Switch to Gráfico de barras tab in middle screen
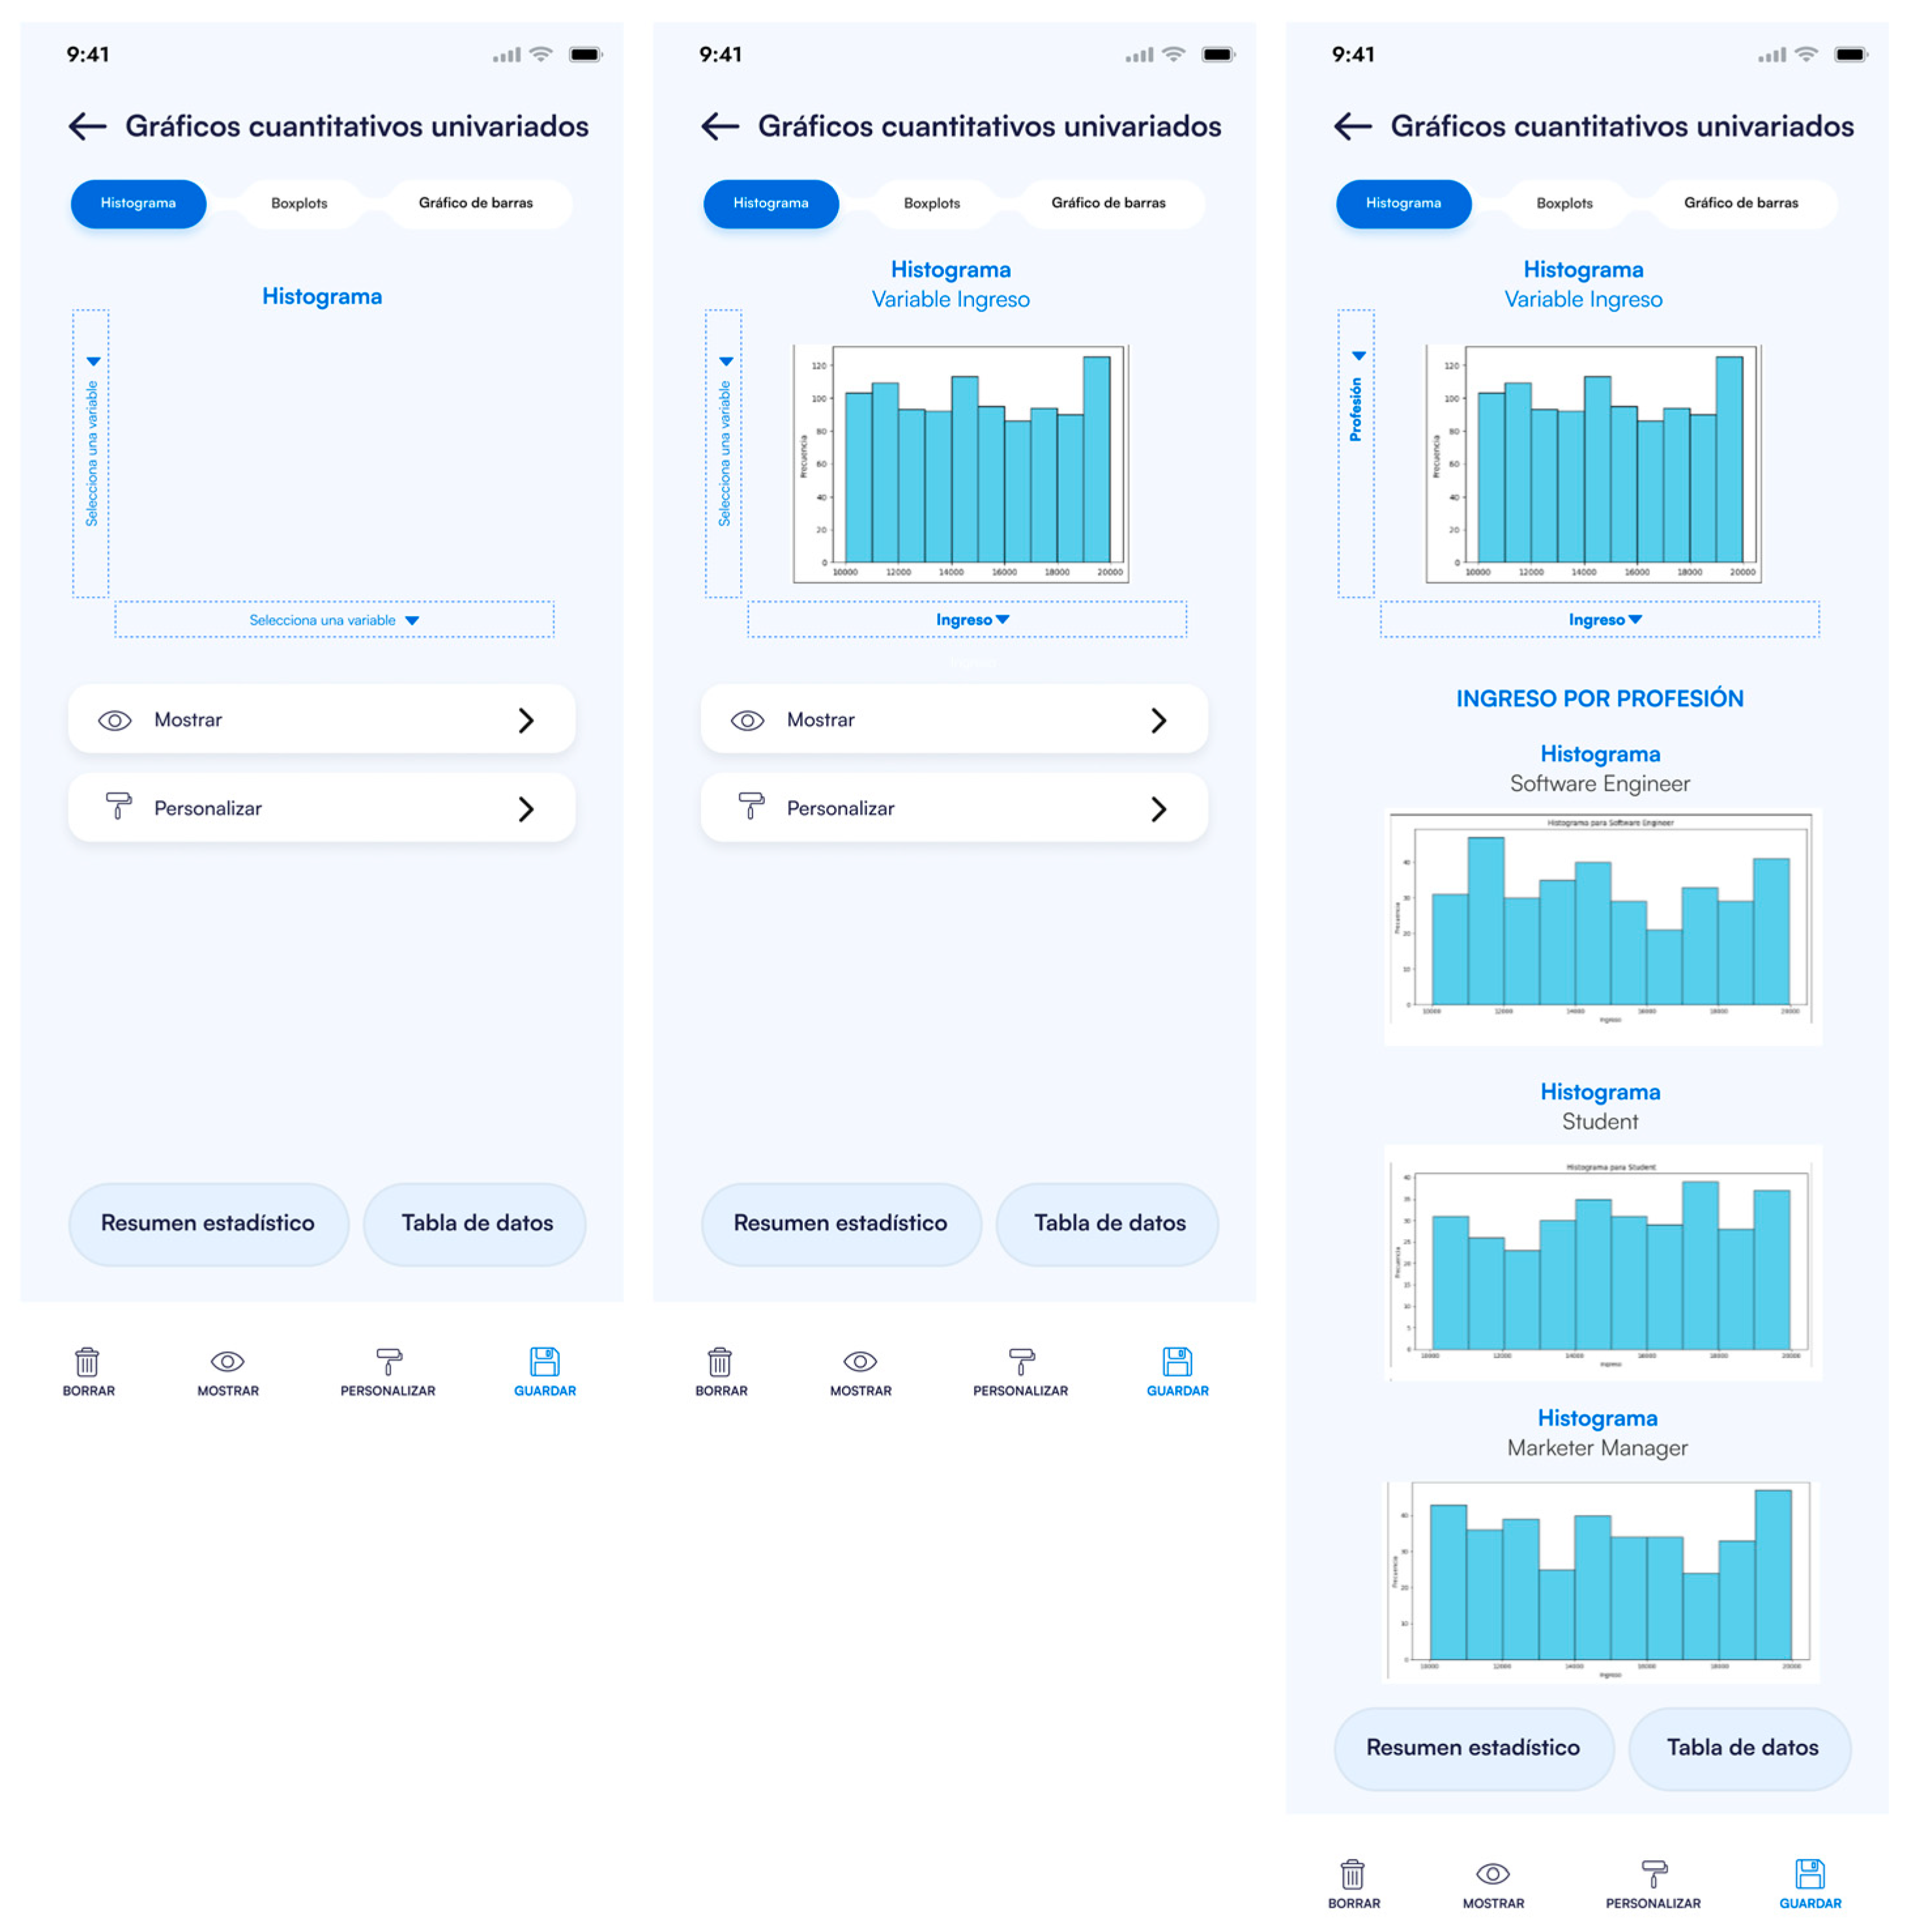1914x1932 pixels. [1108, 203]
